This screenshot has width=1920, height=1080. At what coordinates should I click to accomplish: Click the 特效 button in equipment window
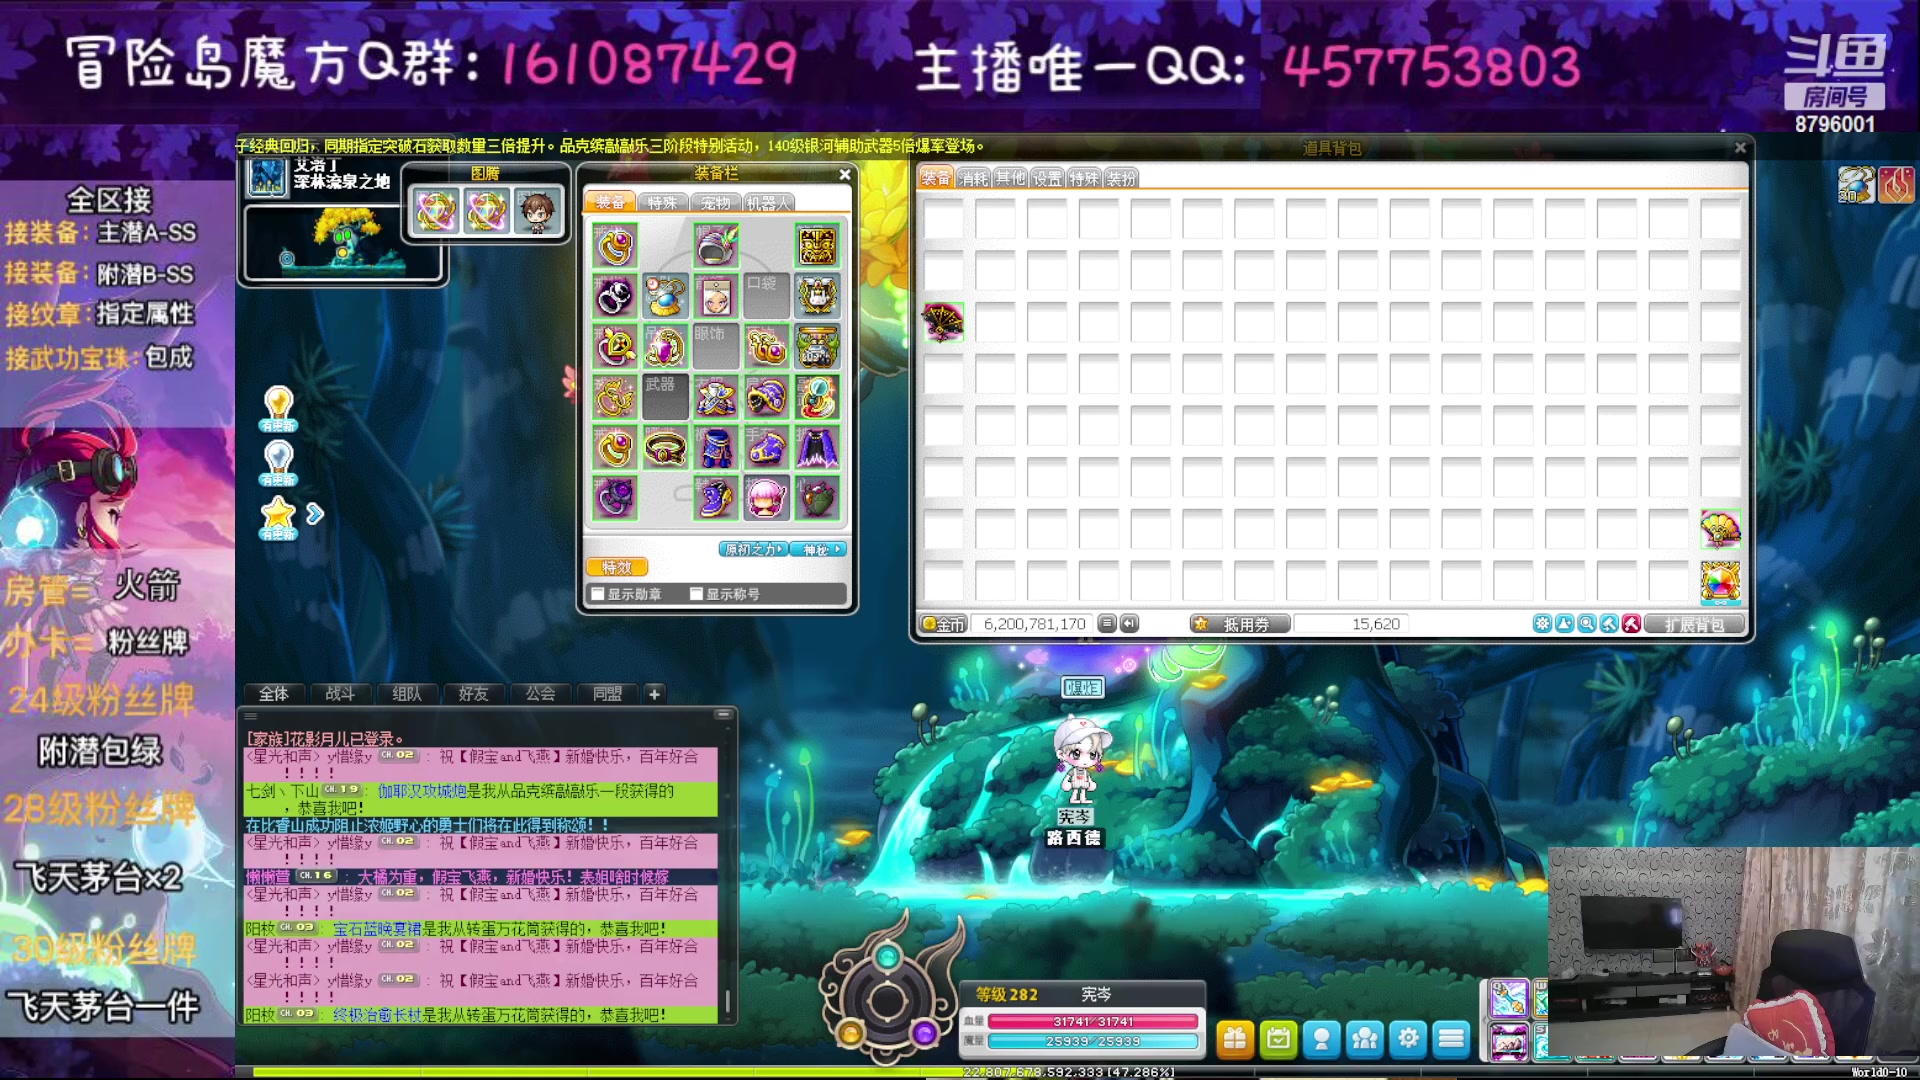(x=617, y=567)
